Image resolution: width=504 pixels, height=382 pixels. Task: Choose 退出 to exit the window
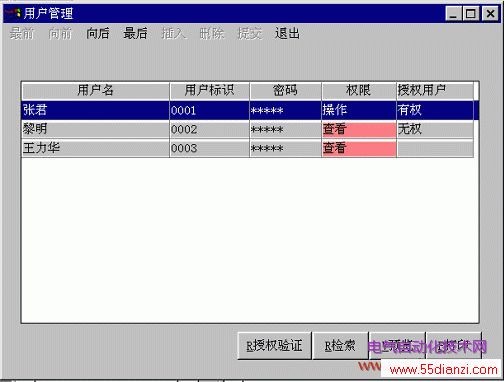pos(287,34)
